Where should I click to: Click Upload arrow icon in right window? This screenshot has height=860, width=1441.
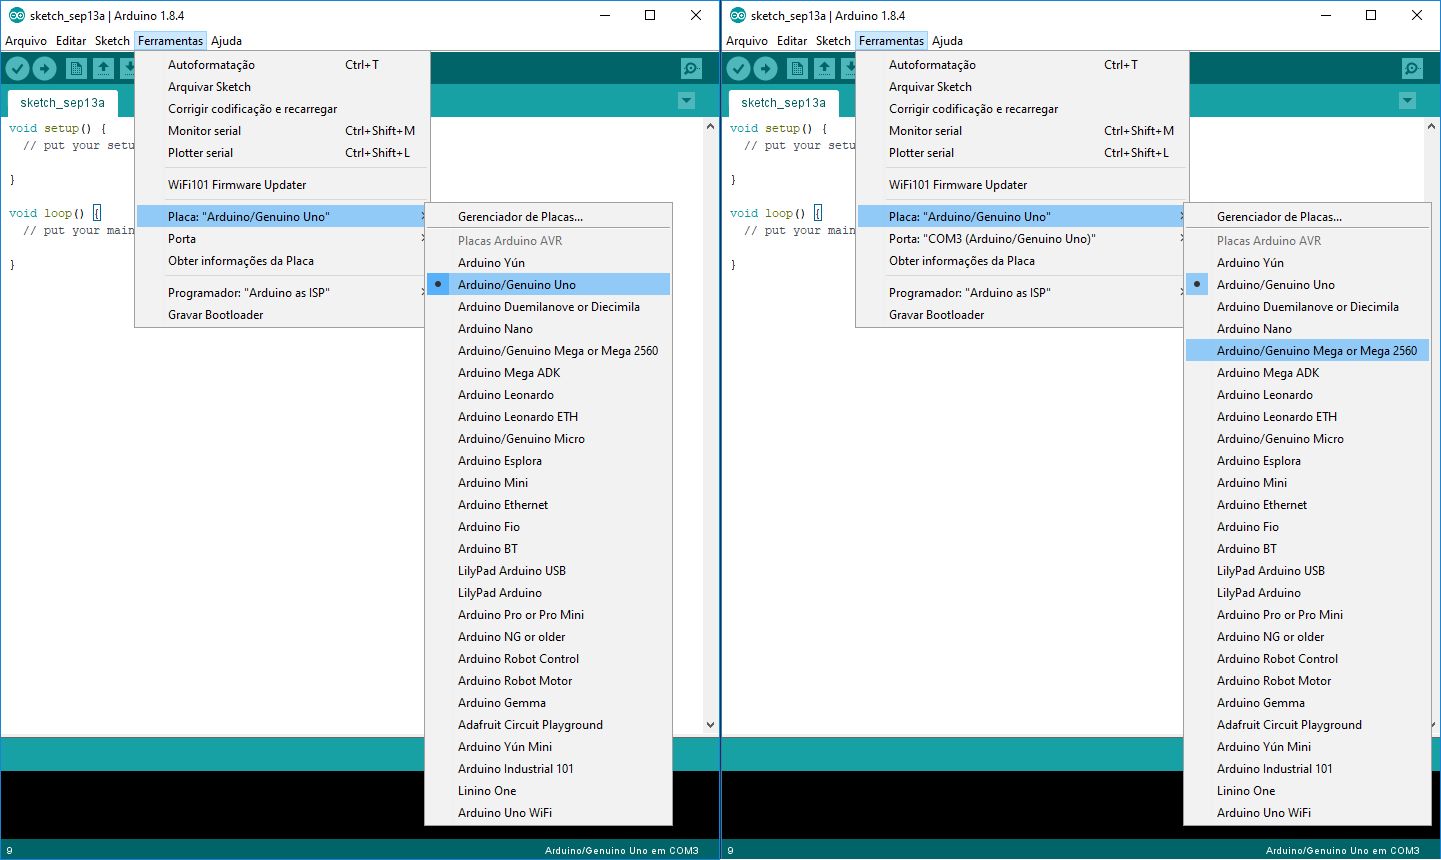tap(765, 68)
